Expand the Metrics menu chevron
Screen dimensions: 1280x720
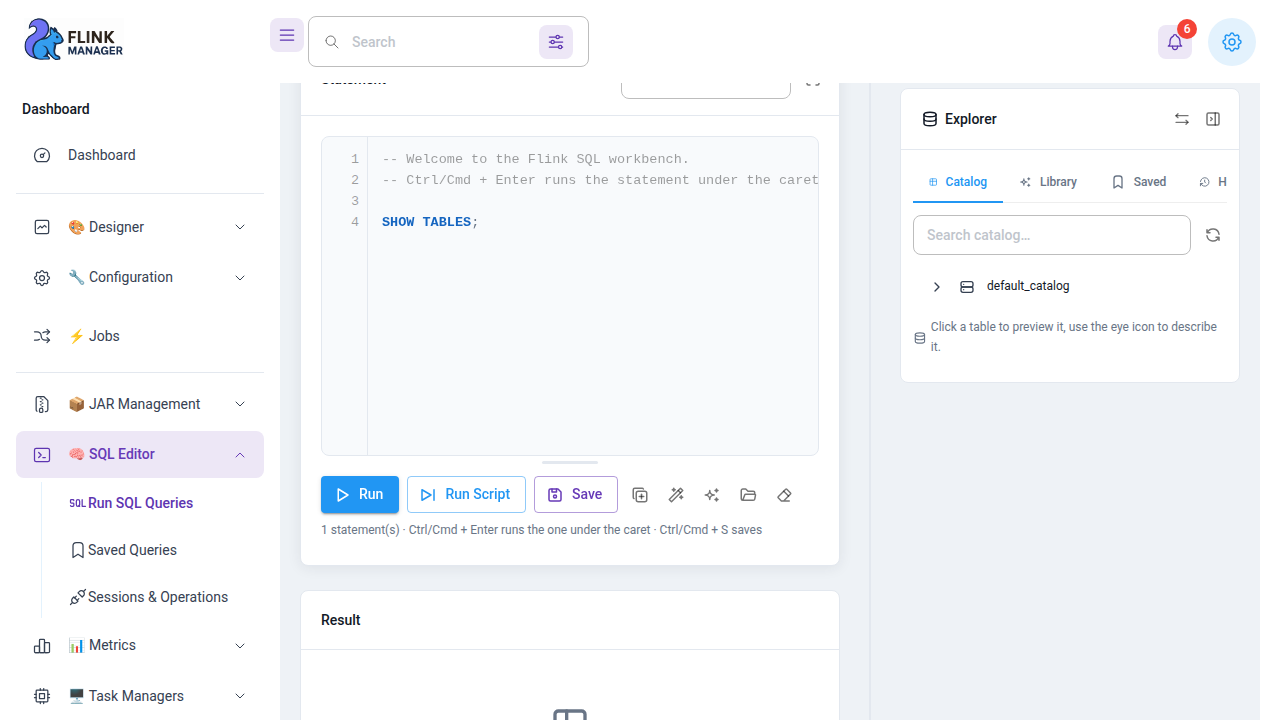click(x=240, y=646)
